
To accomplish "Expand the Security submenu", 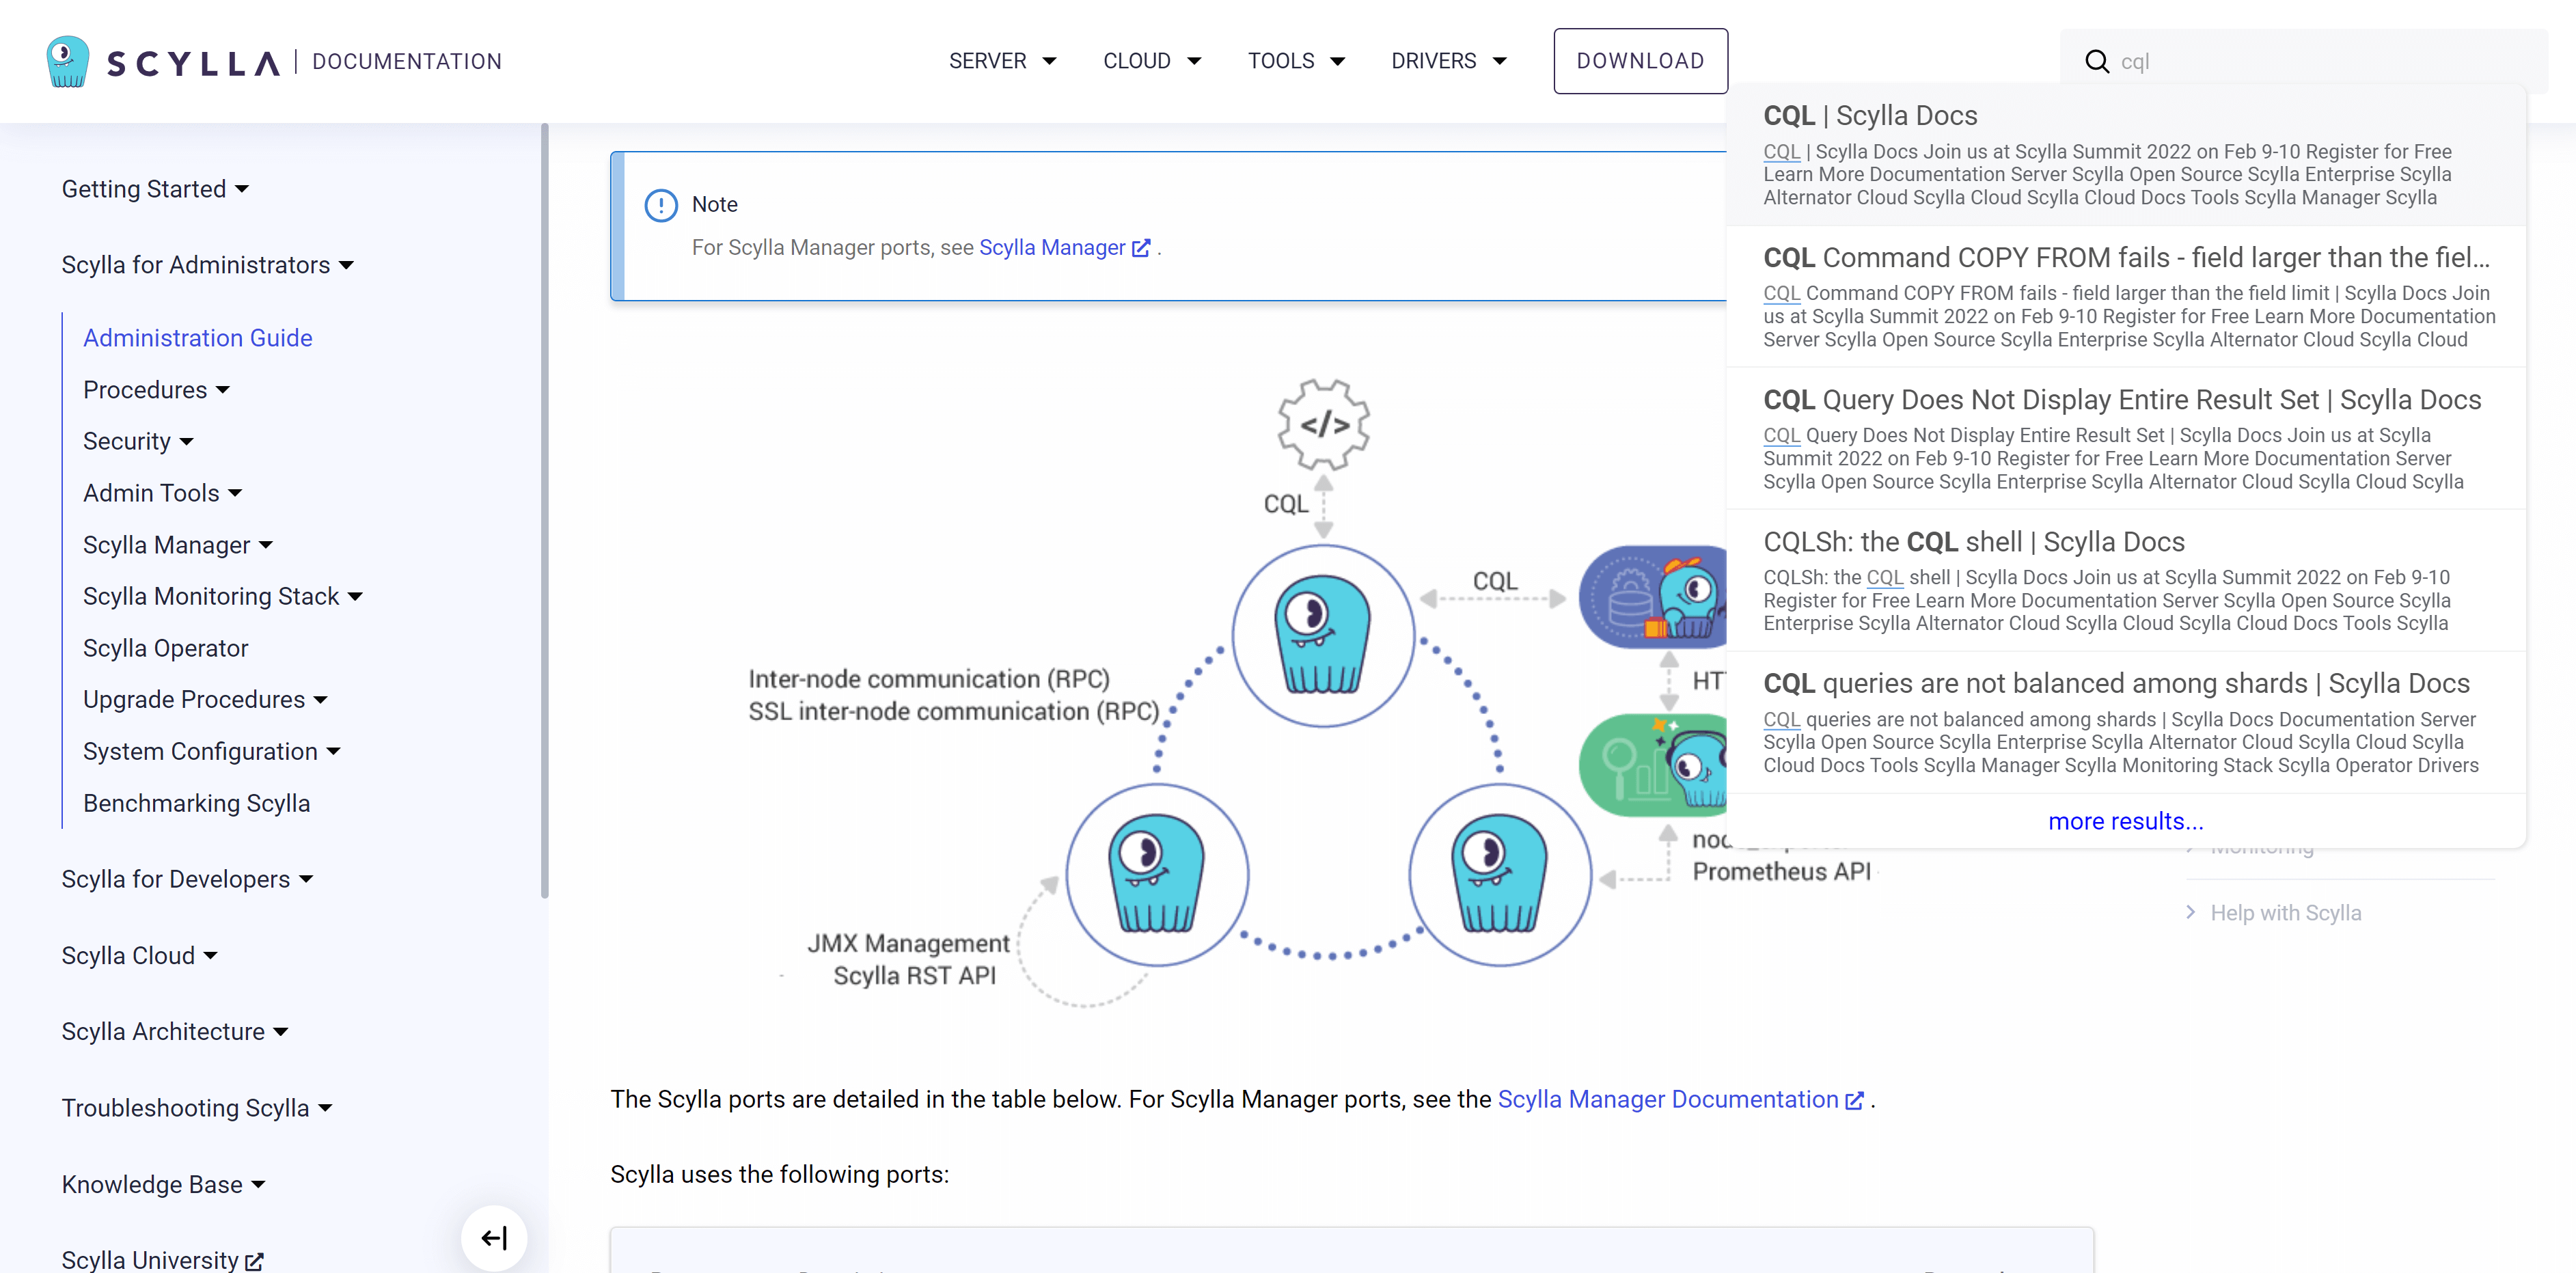I will 138,441.
